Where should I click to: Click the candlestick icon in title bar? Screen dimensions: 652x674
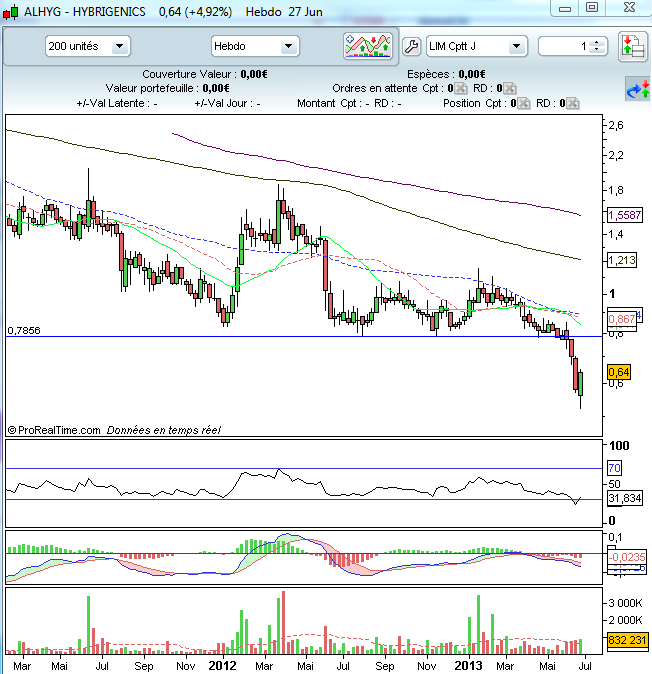point(10,12)
